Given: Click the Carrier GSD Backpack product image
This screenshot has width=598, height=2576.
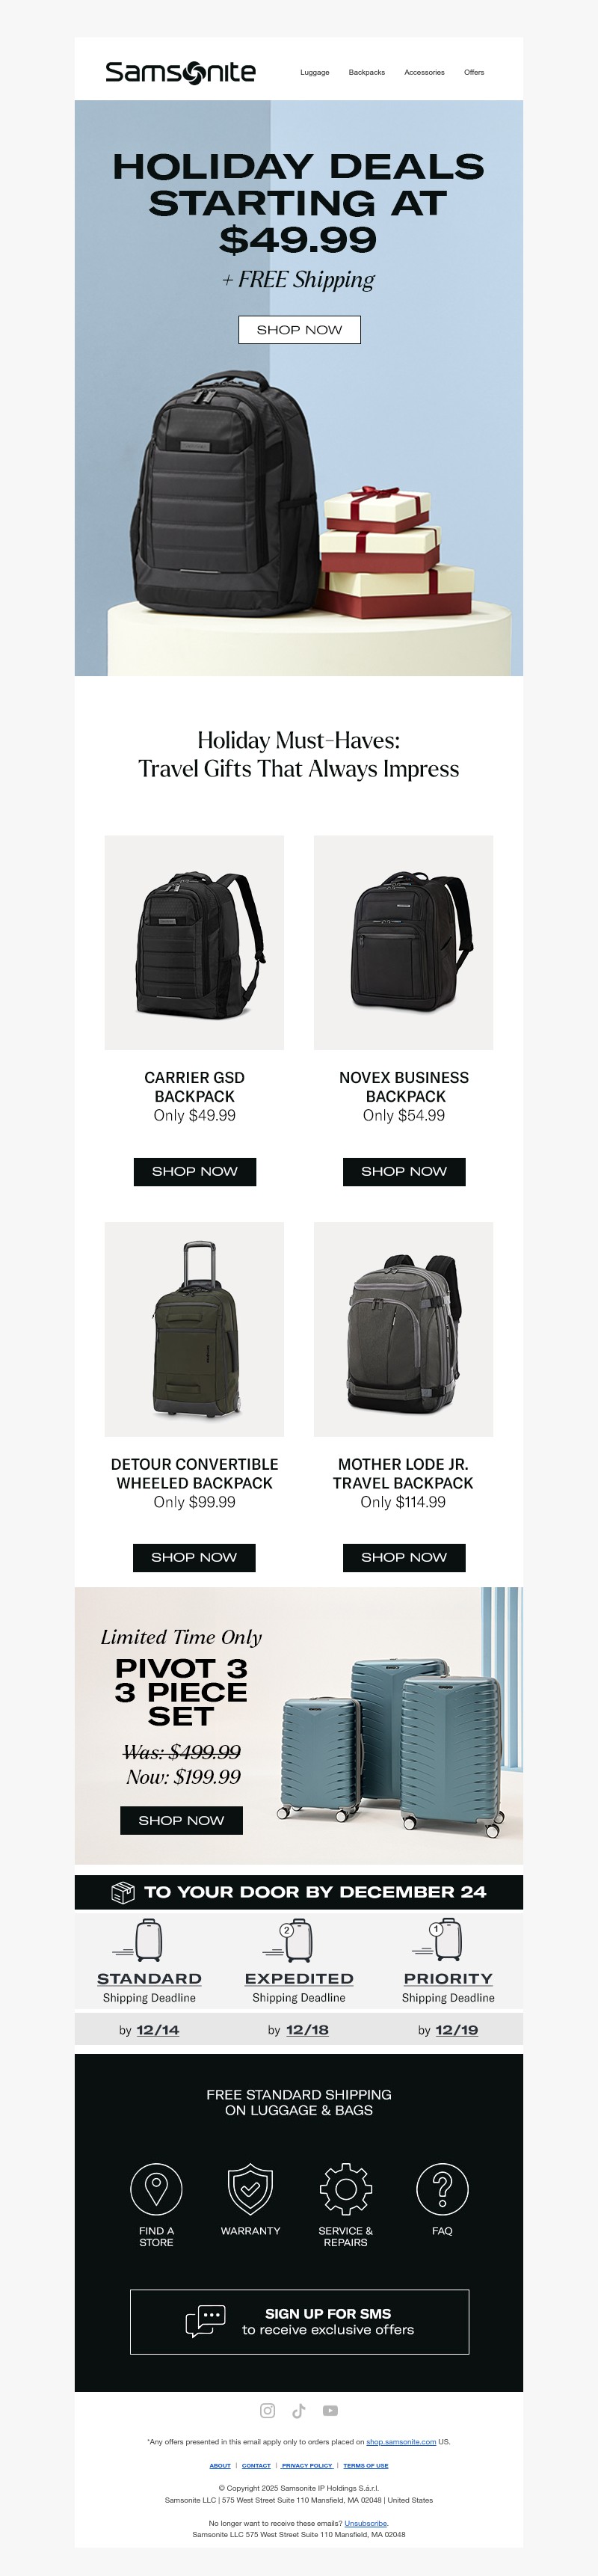Looking at the screenshot, I should [x=194, y=942].
